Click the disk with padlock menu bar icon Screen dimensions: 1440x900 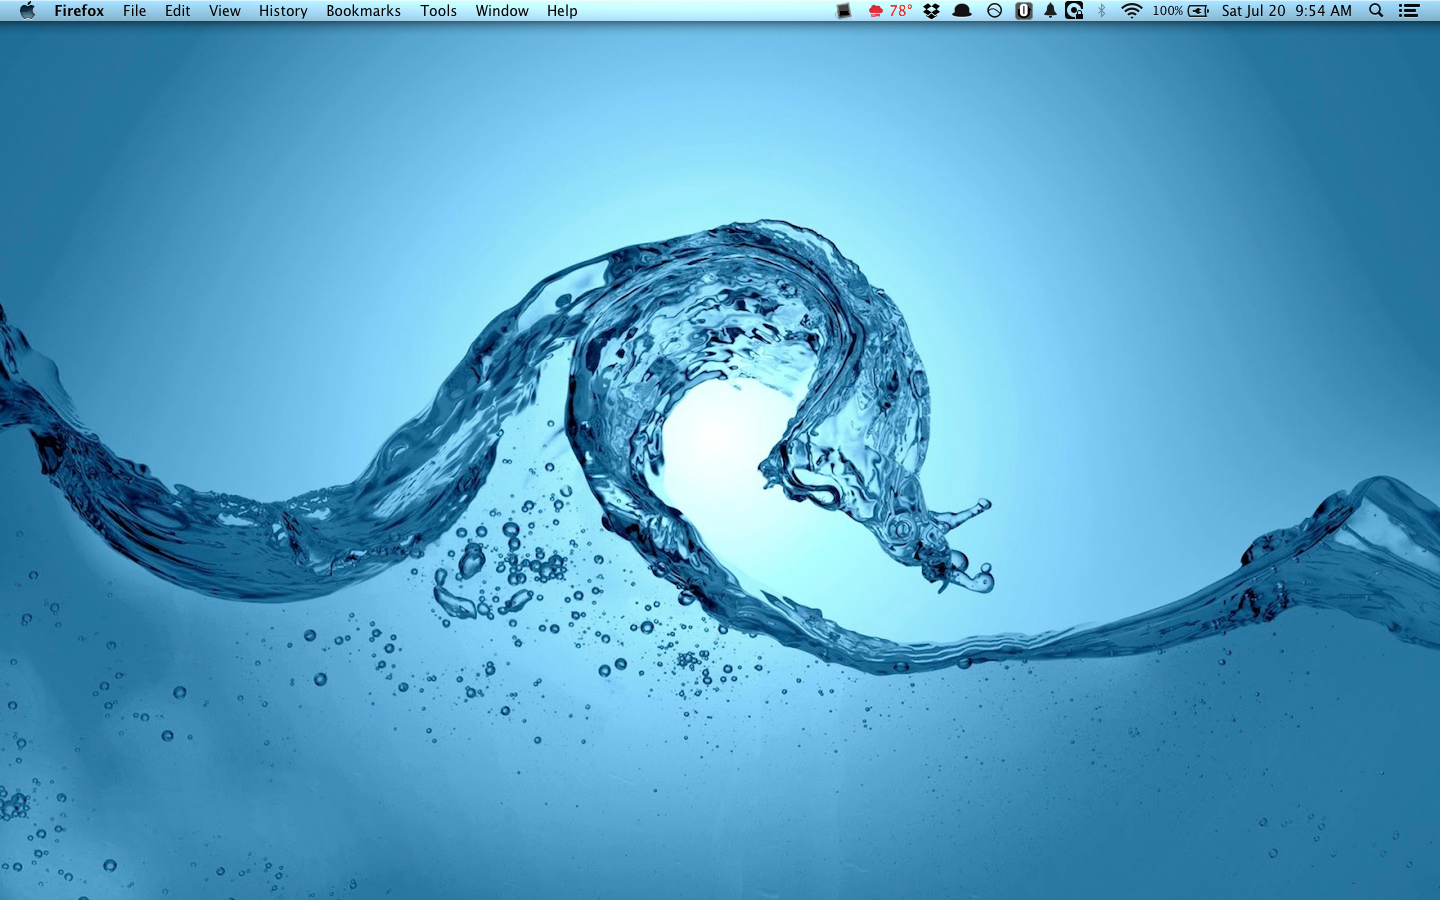1074,11
